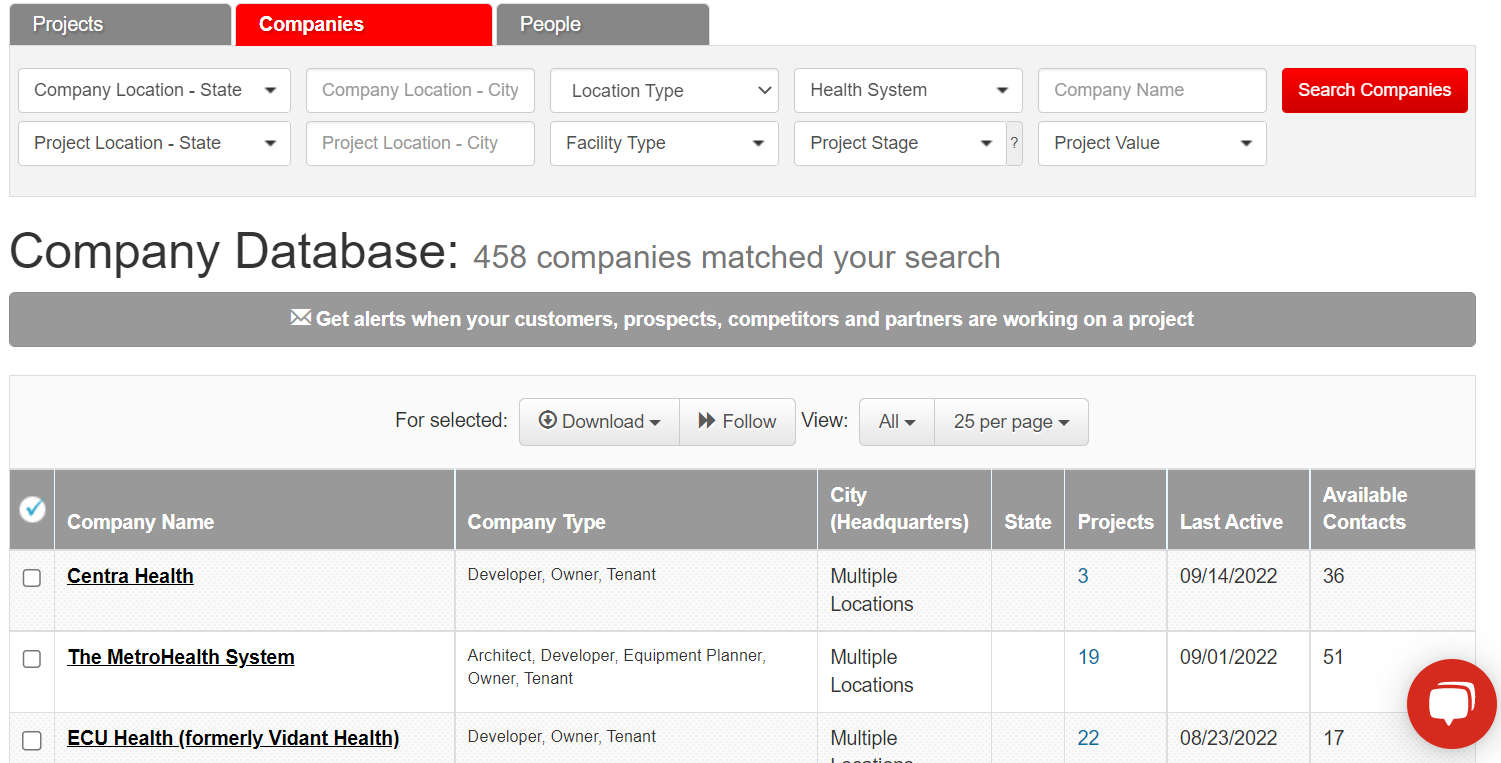Open the Company Location - State dropdown
The image size is (1501, 763).
[x=153, y=90]
